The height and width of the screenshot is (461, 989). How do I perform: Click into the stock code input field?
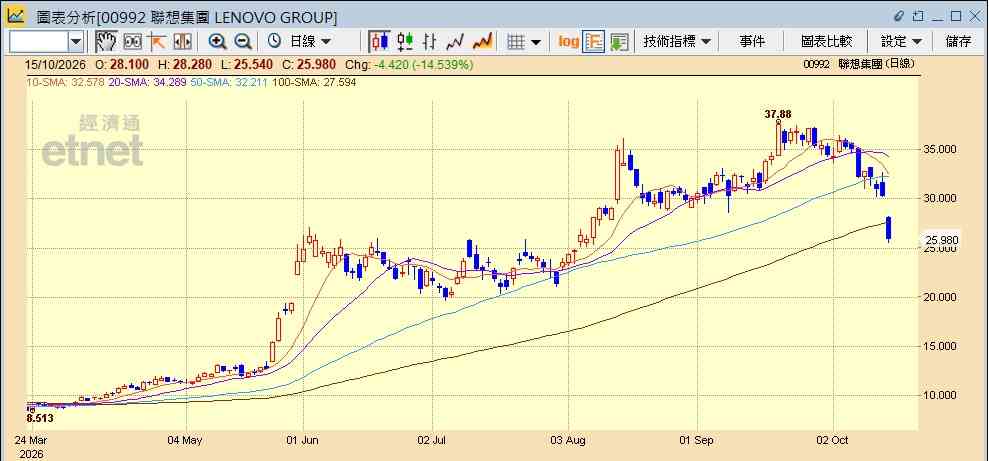click(38, 42)
